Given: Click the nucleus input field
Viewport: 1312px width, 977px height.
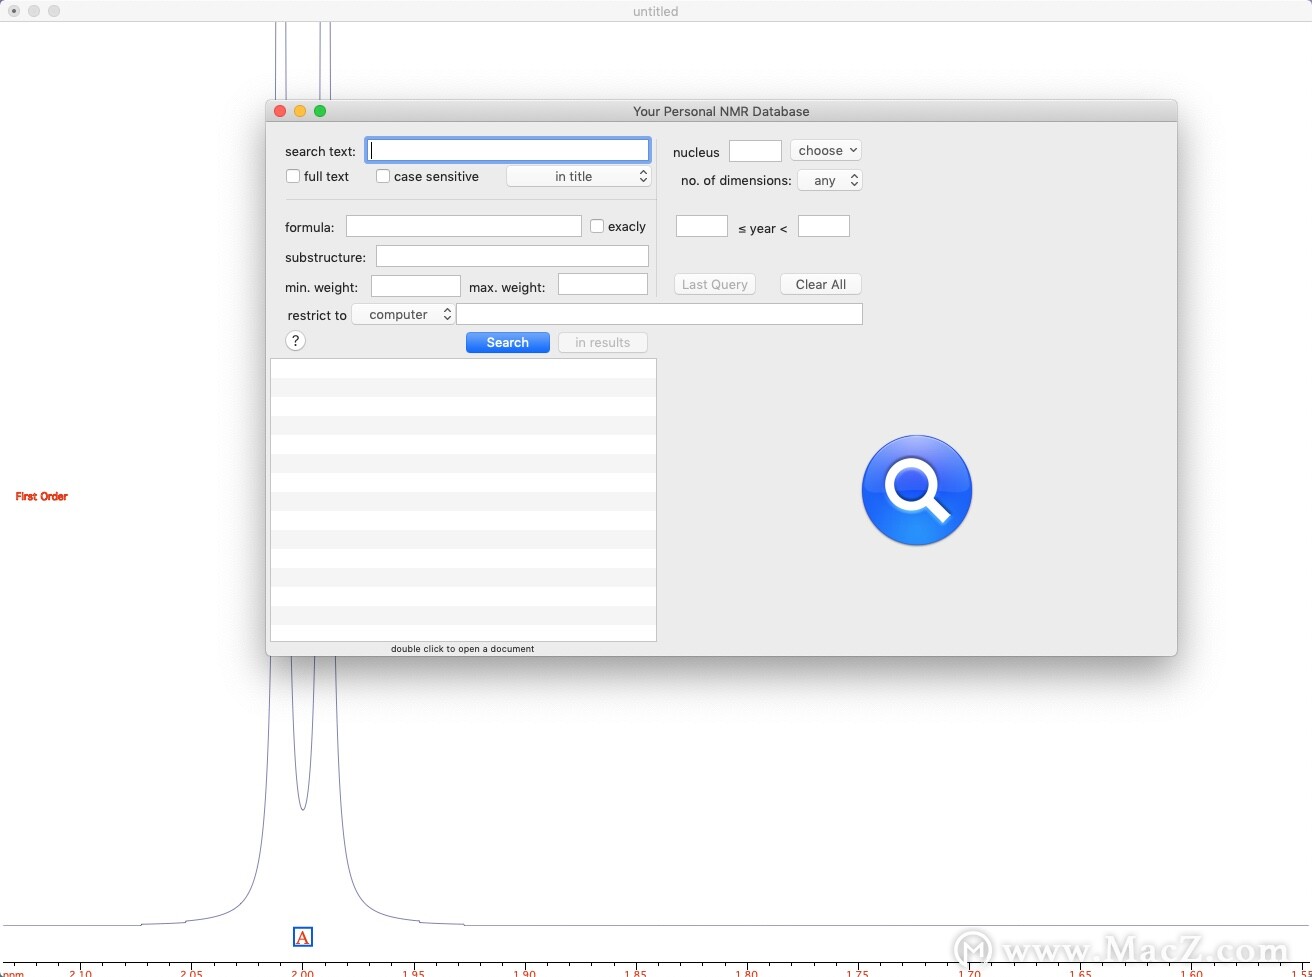Looking at the screenshot, I should pyautogui.click(x=755, y=151).
